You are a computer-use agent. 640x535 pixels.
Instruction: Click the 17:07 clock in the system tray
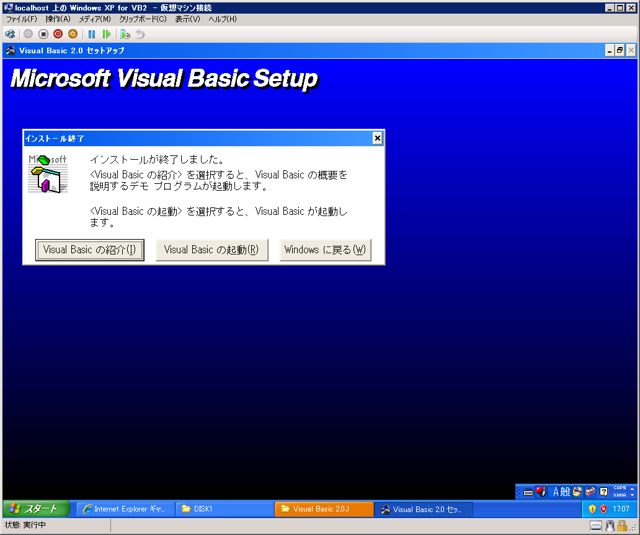(x=621, y=509)
